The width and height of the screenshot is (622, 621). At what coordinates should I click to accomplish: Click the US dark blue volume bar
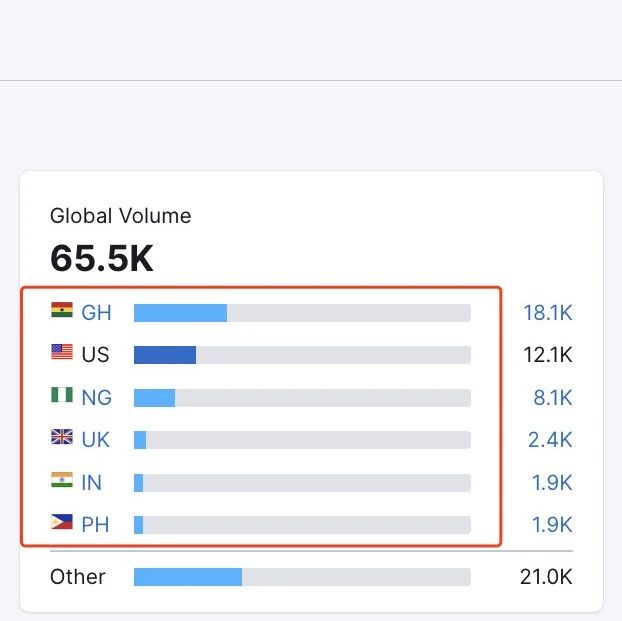click(165, 355)
